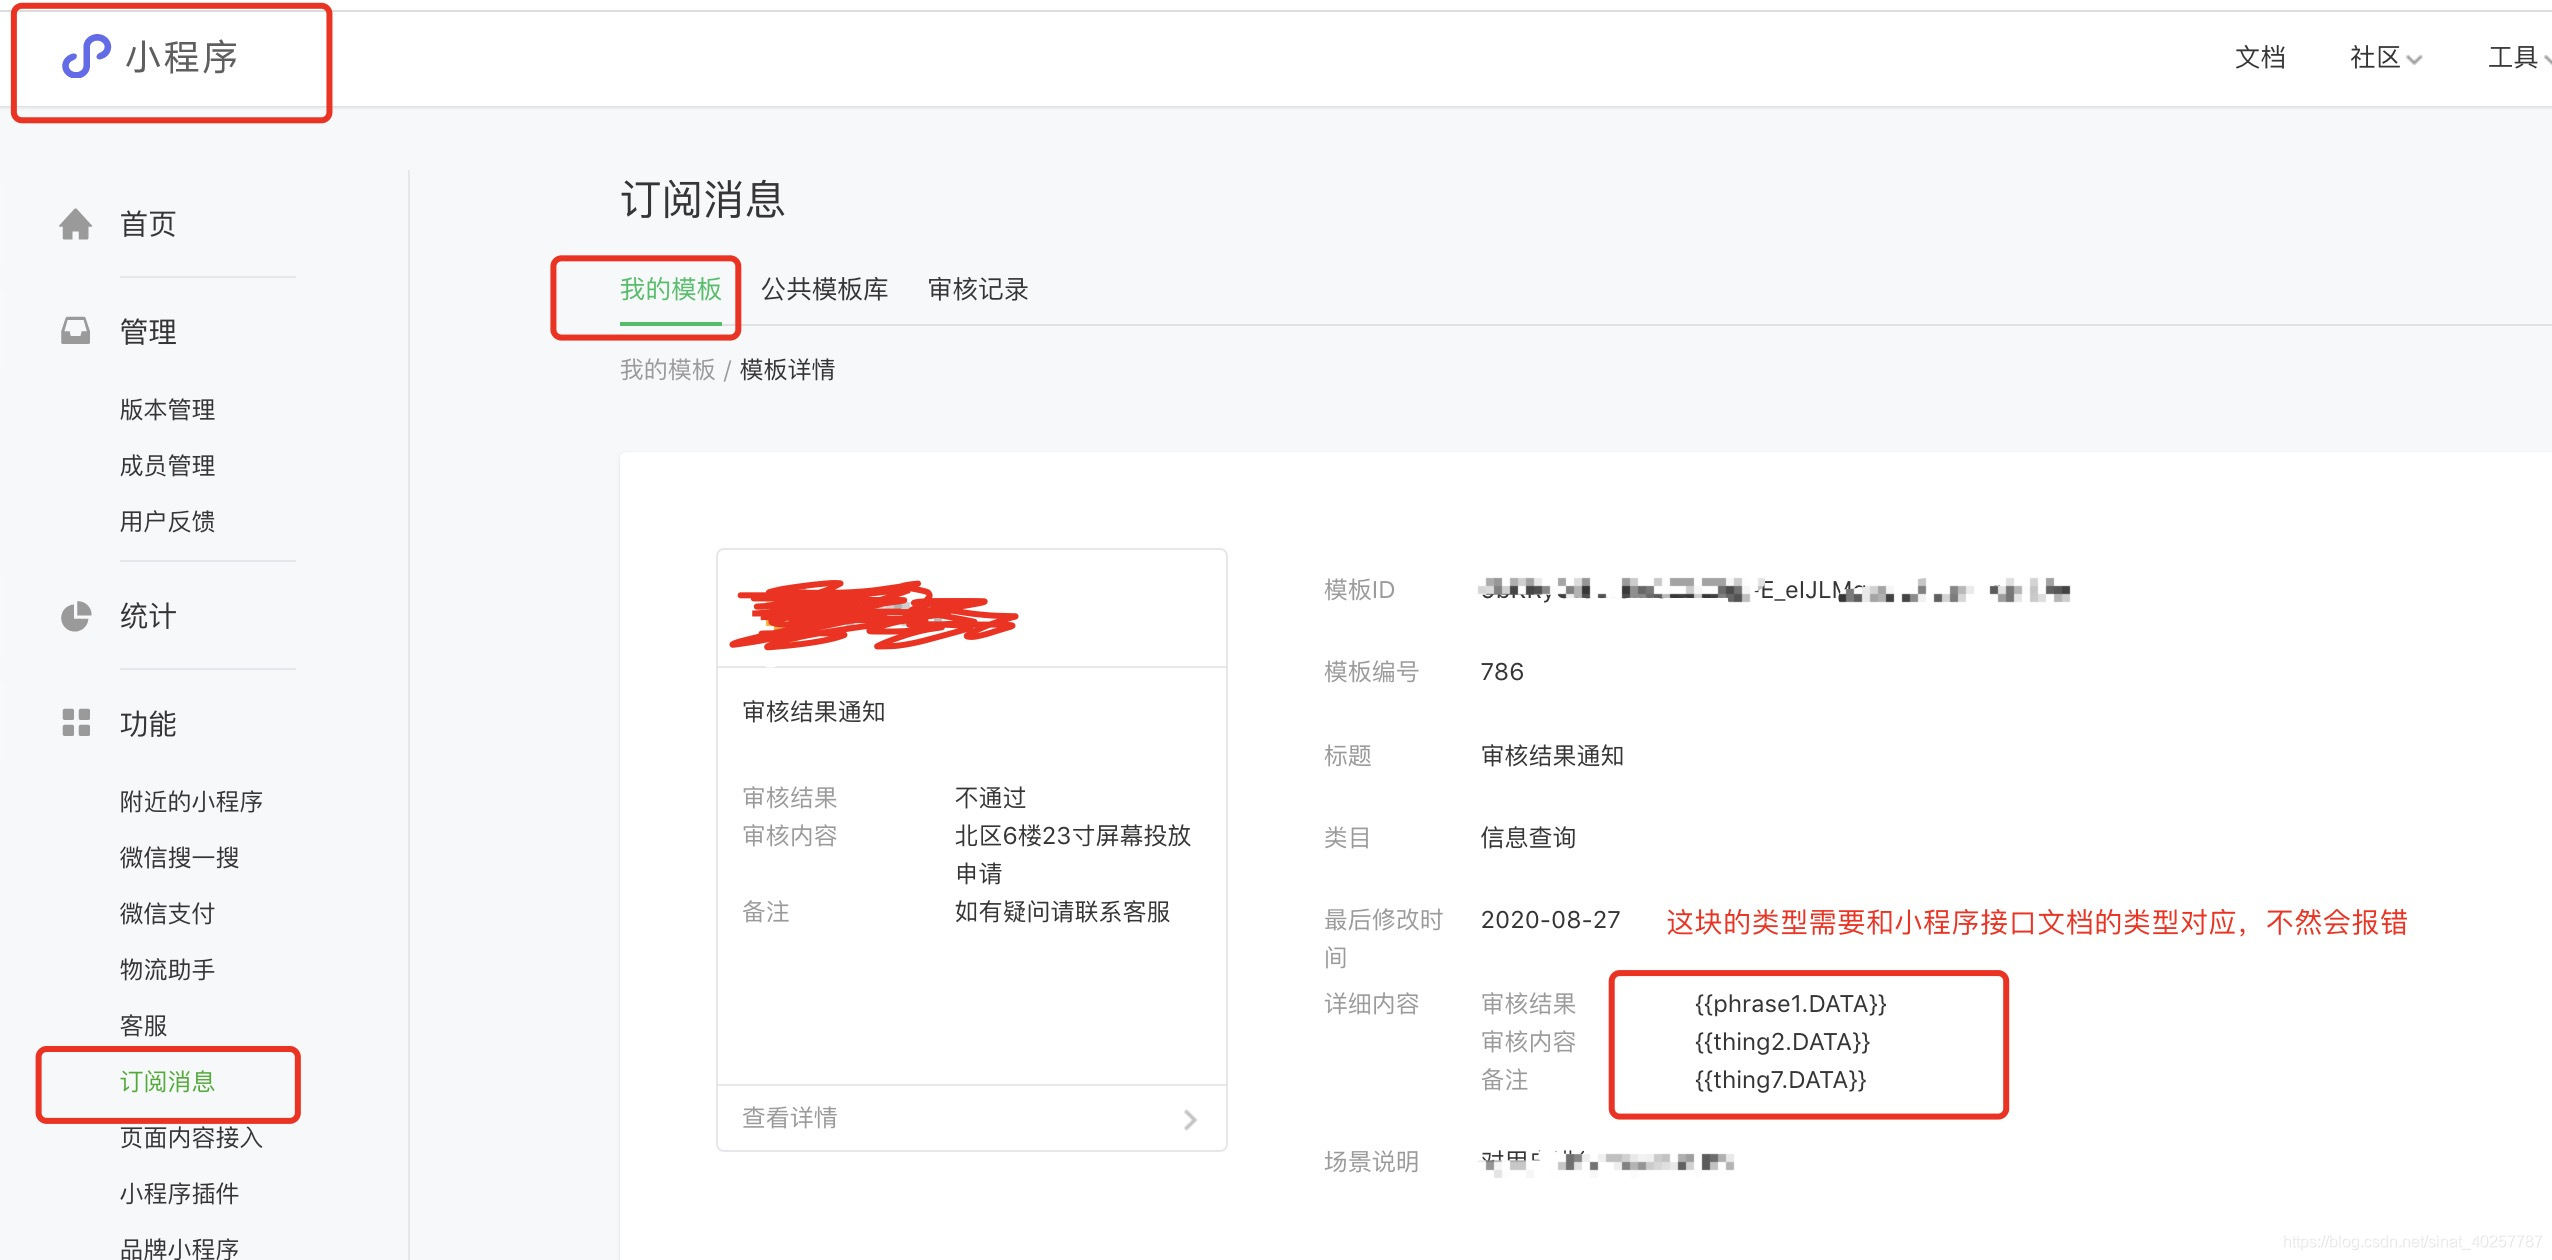Click 如有疑问请联系客服 remark text
Viewport: 2552px width, 1260px height.
coord(1062,911)
